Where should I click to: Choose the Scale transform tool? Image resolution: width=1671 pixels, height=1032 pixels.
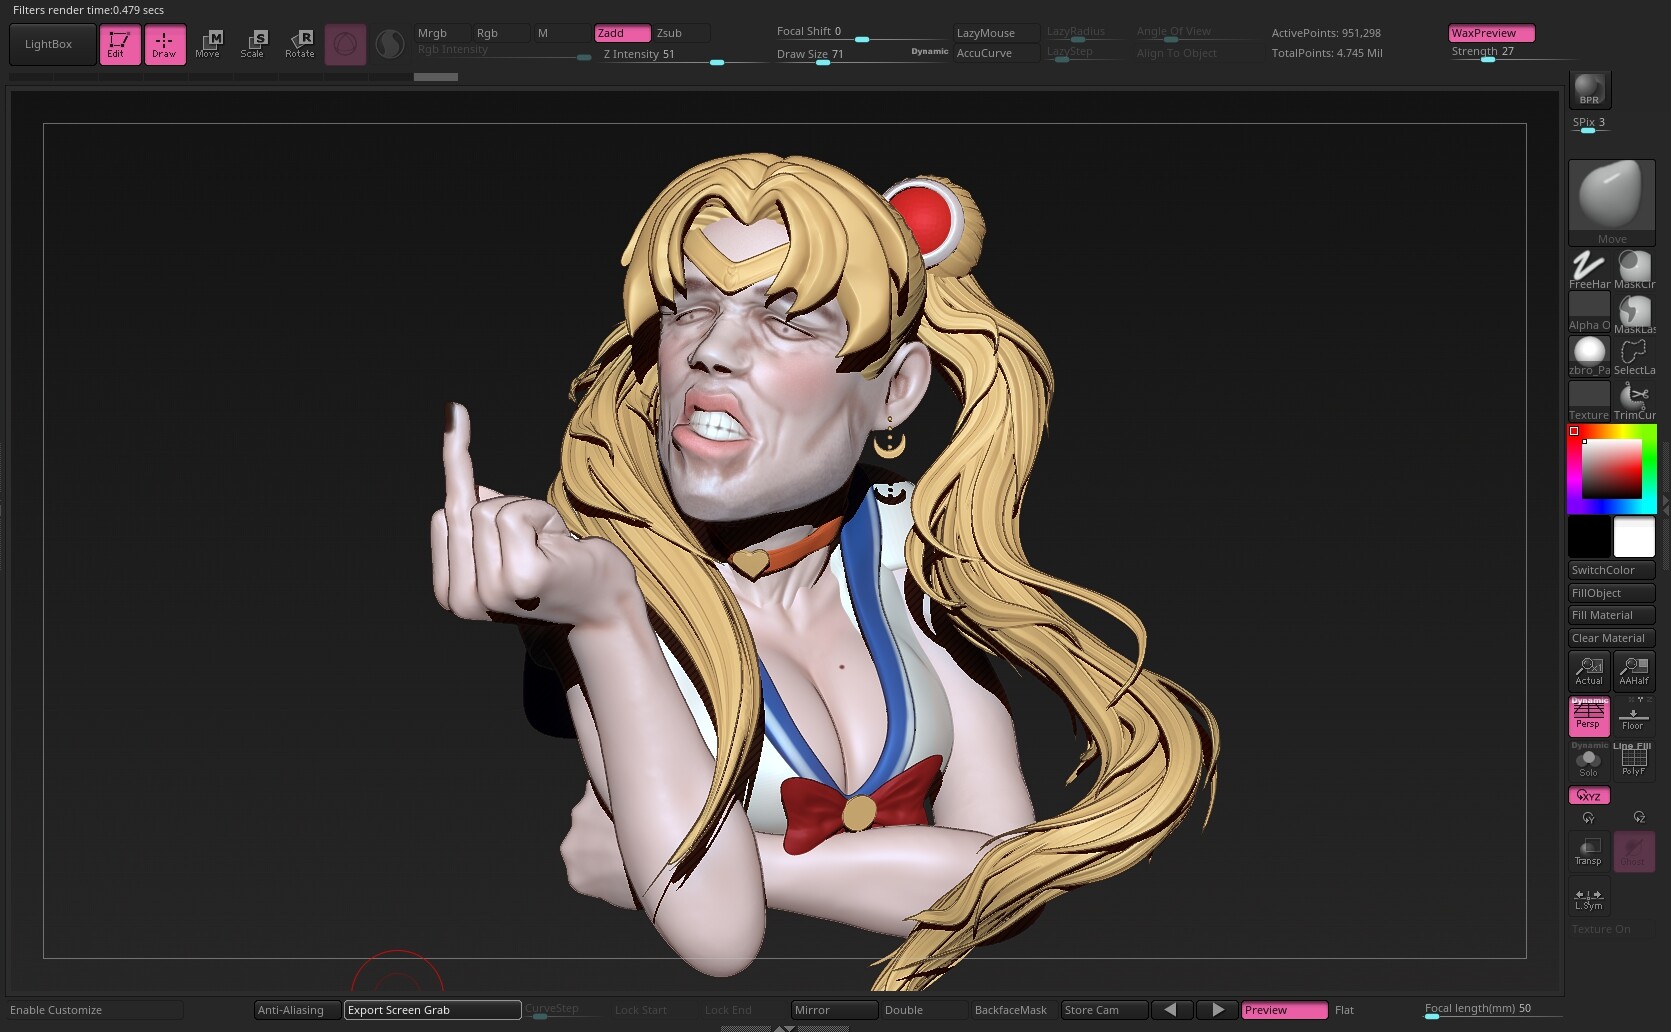pyautogui.click(x=253, y=45)
